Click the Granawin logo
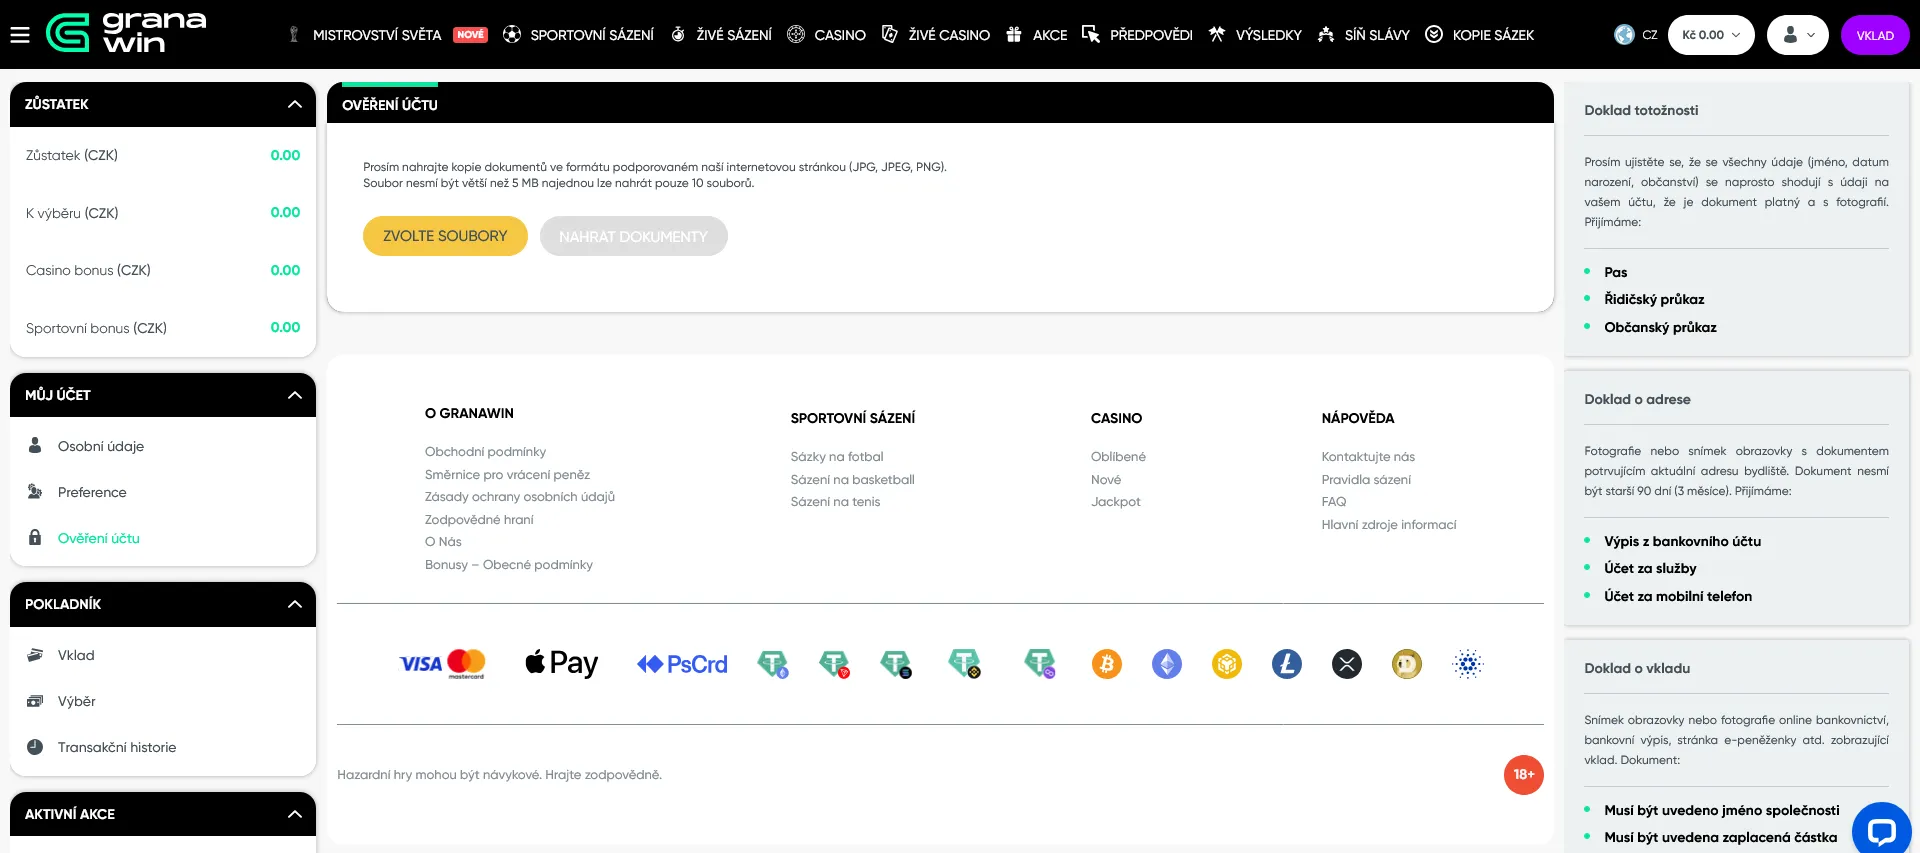Viewport: 1920px width, 853px height. click(x=127, y=33)
